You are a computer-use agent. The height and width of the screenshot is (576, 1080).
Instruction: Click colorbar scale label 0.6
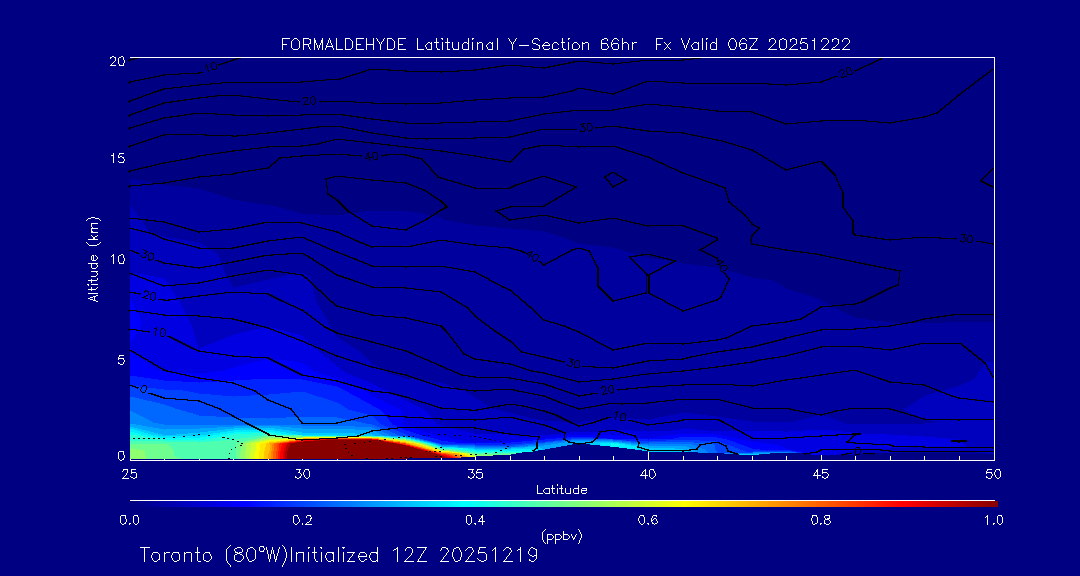point(648,520)
